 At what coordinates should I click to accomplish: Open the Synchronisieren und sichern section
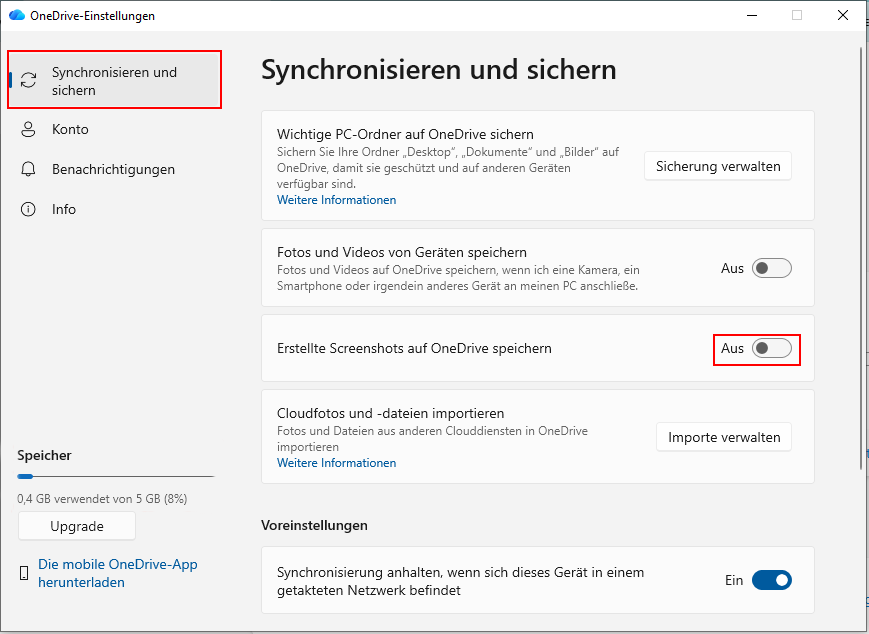point(115,80)
